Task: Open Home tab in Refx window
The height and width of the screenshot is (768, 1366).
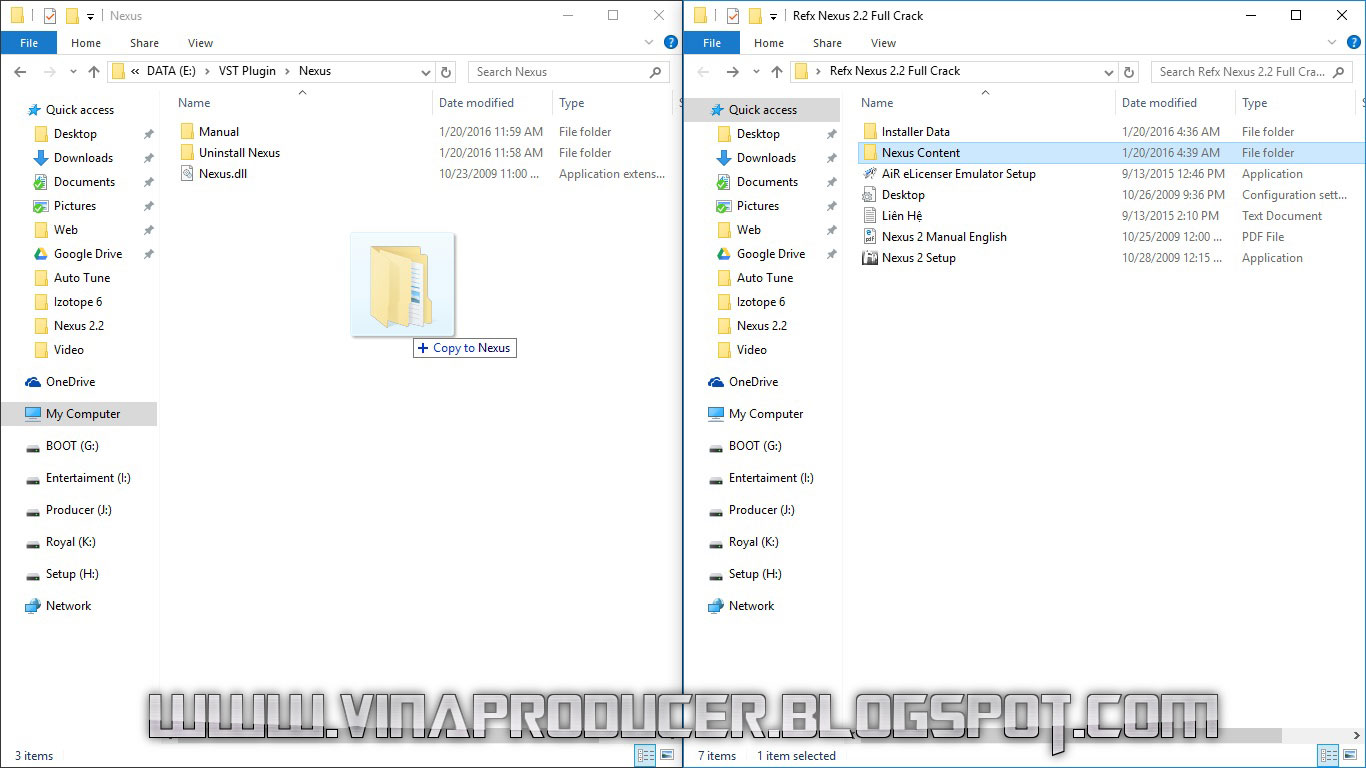Action: (x=769, y=43)
